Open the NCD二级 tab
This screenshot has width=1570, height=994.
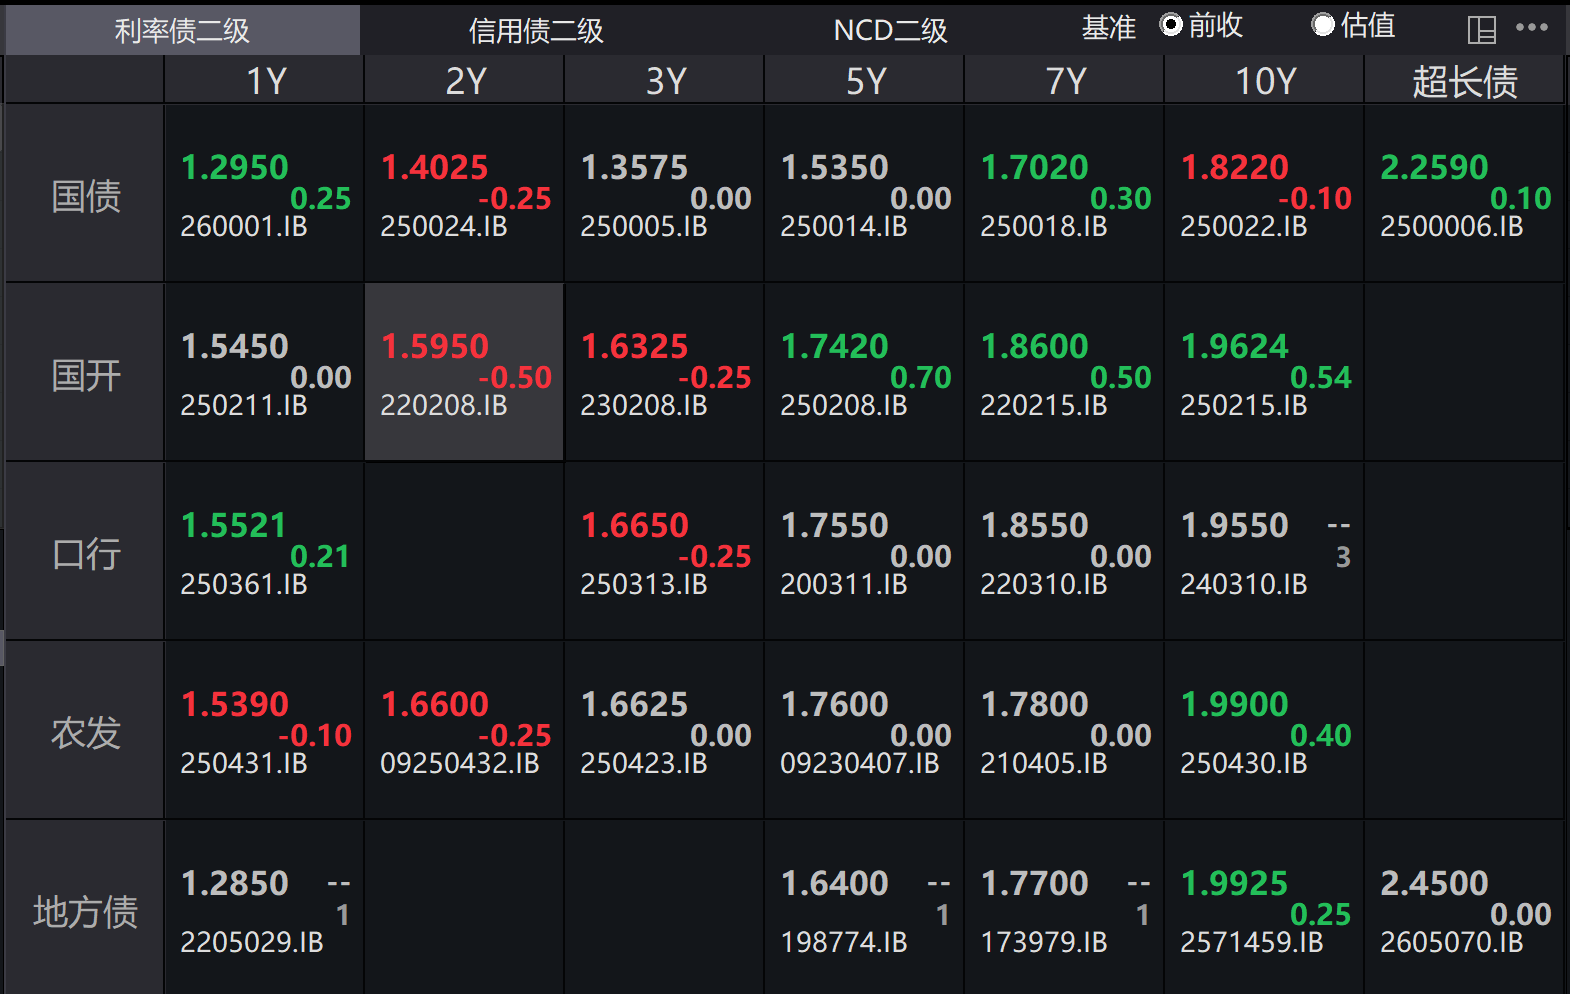[890, 31]
